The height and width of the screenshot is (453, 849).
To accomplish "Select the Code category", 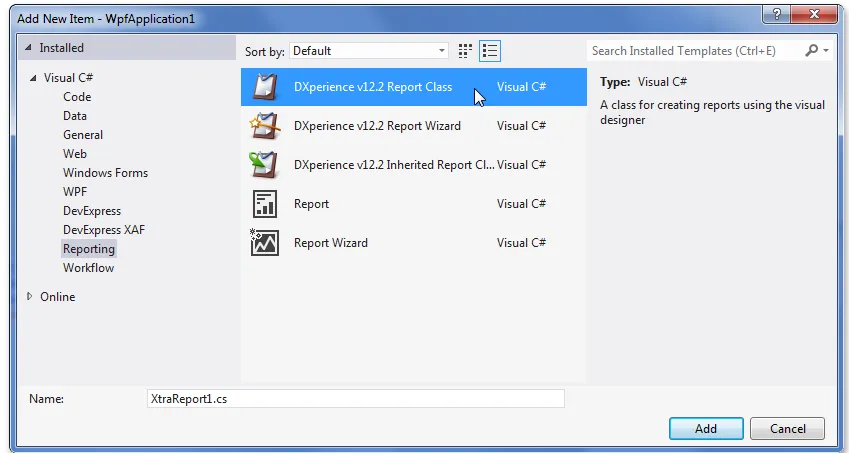I will point(77,97).
